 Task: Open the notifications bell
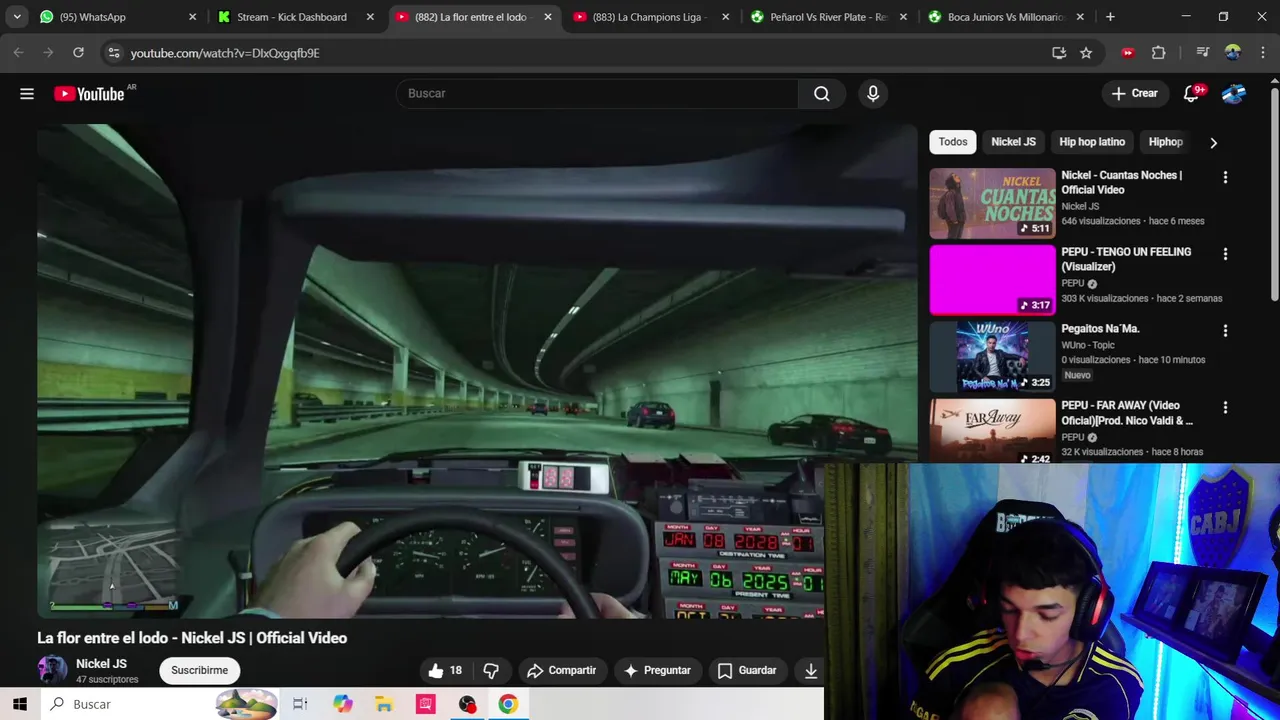(1191, 93)
